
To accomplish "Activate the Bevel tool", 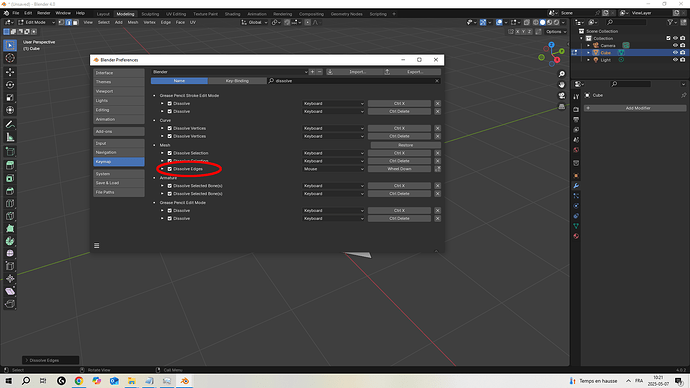I will [10, 191].
